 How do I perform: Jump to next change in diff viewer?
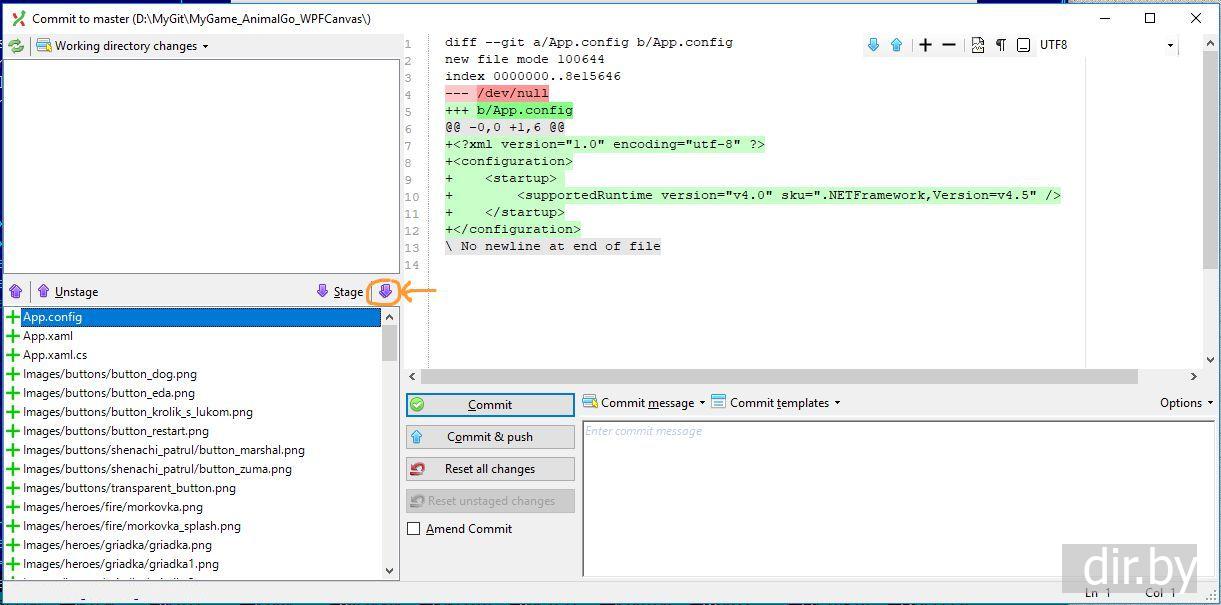tap(873, 45)
